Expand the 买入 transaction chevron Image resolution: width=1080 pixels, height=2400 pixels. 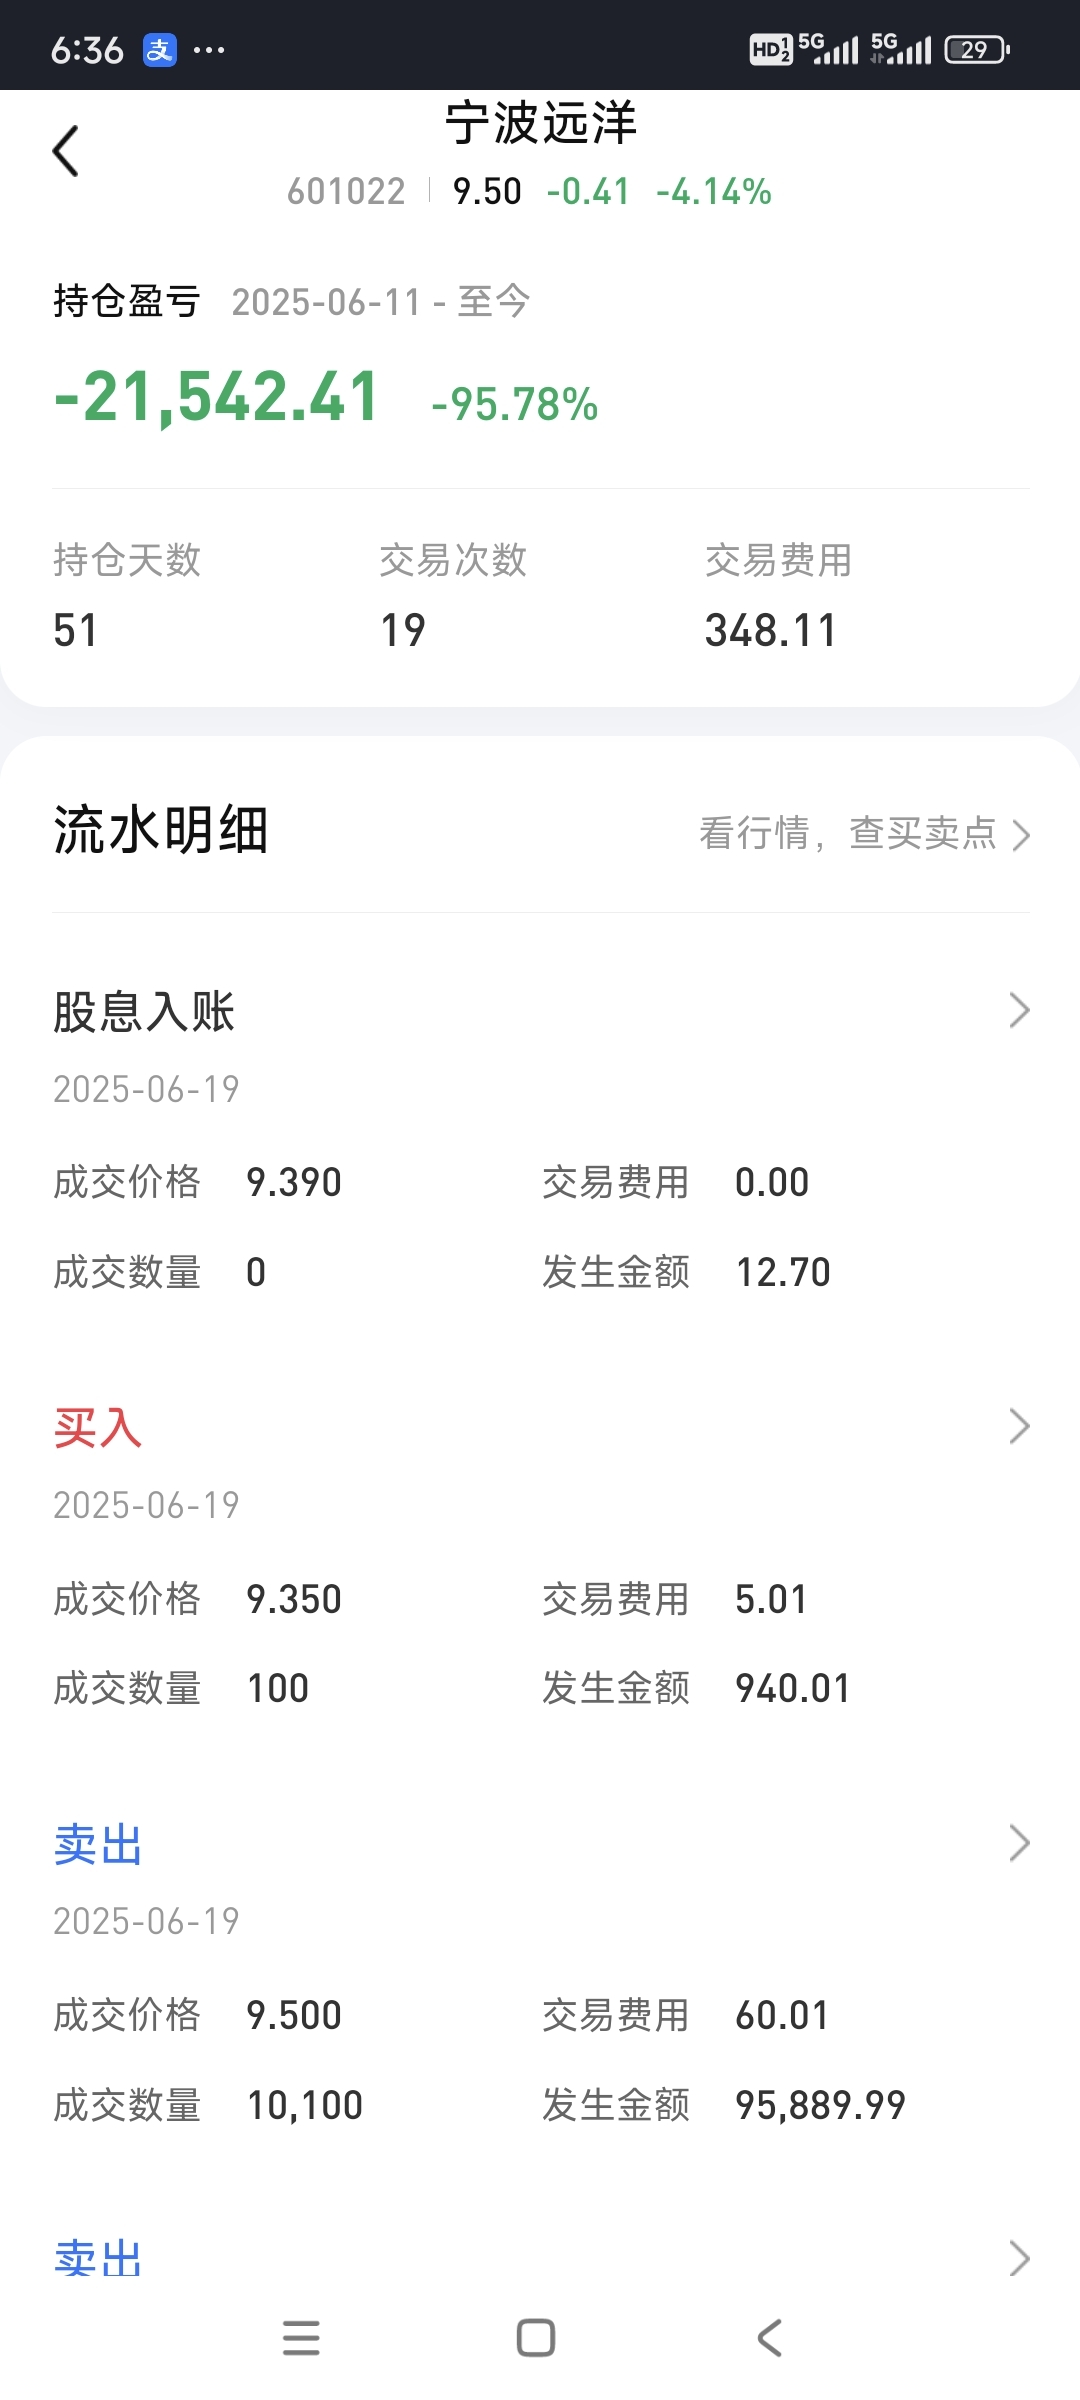click(x=1019, y=1426)
